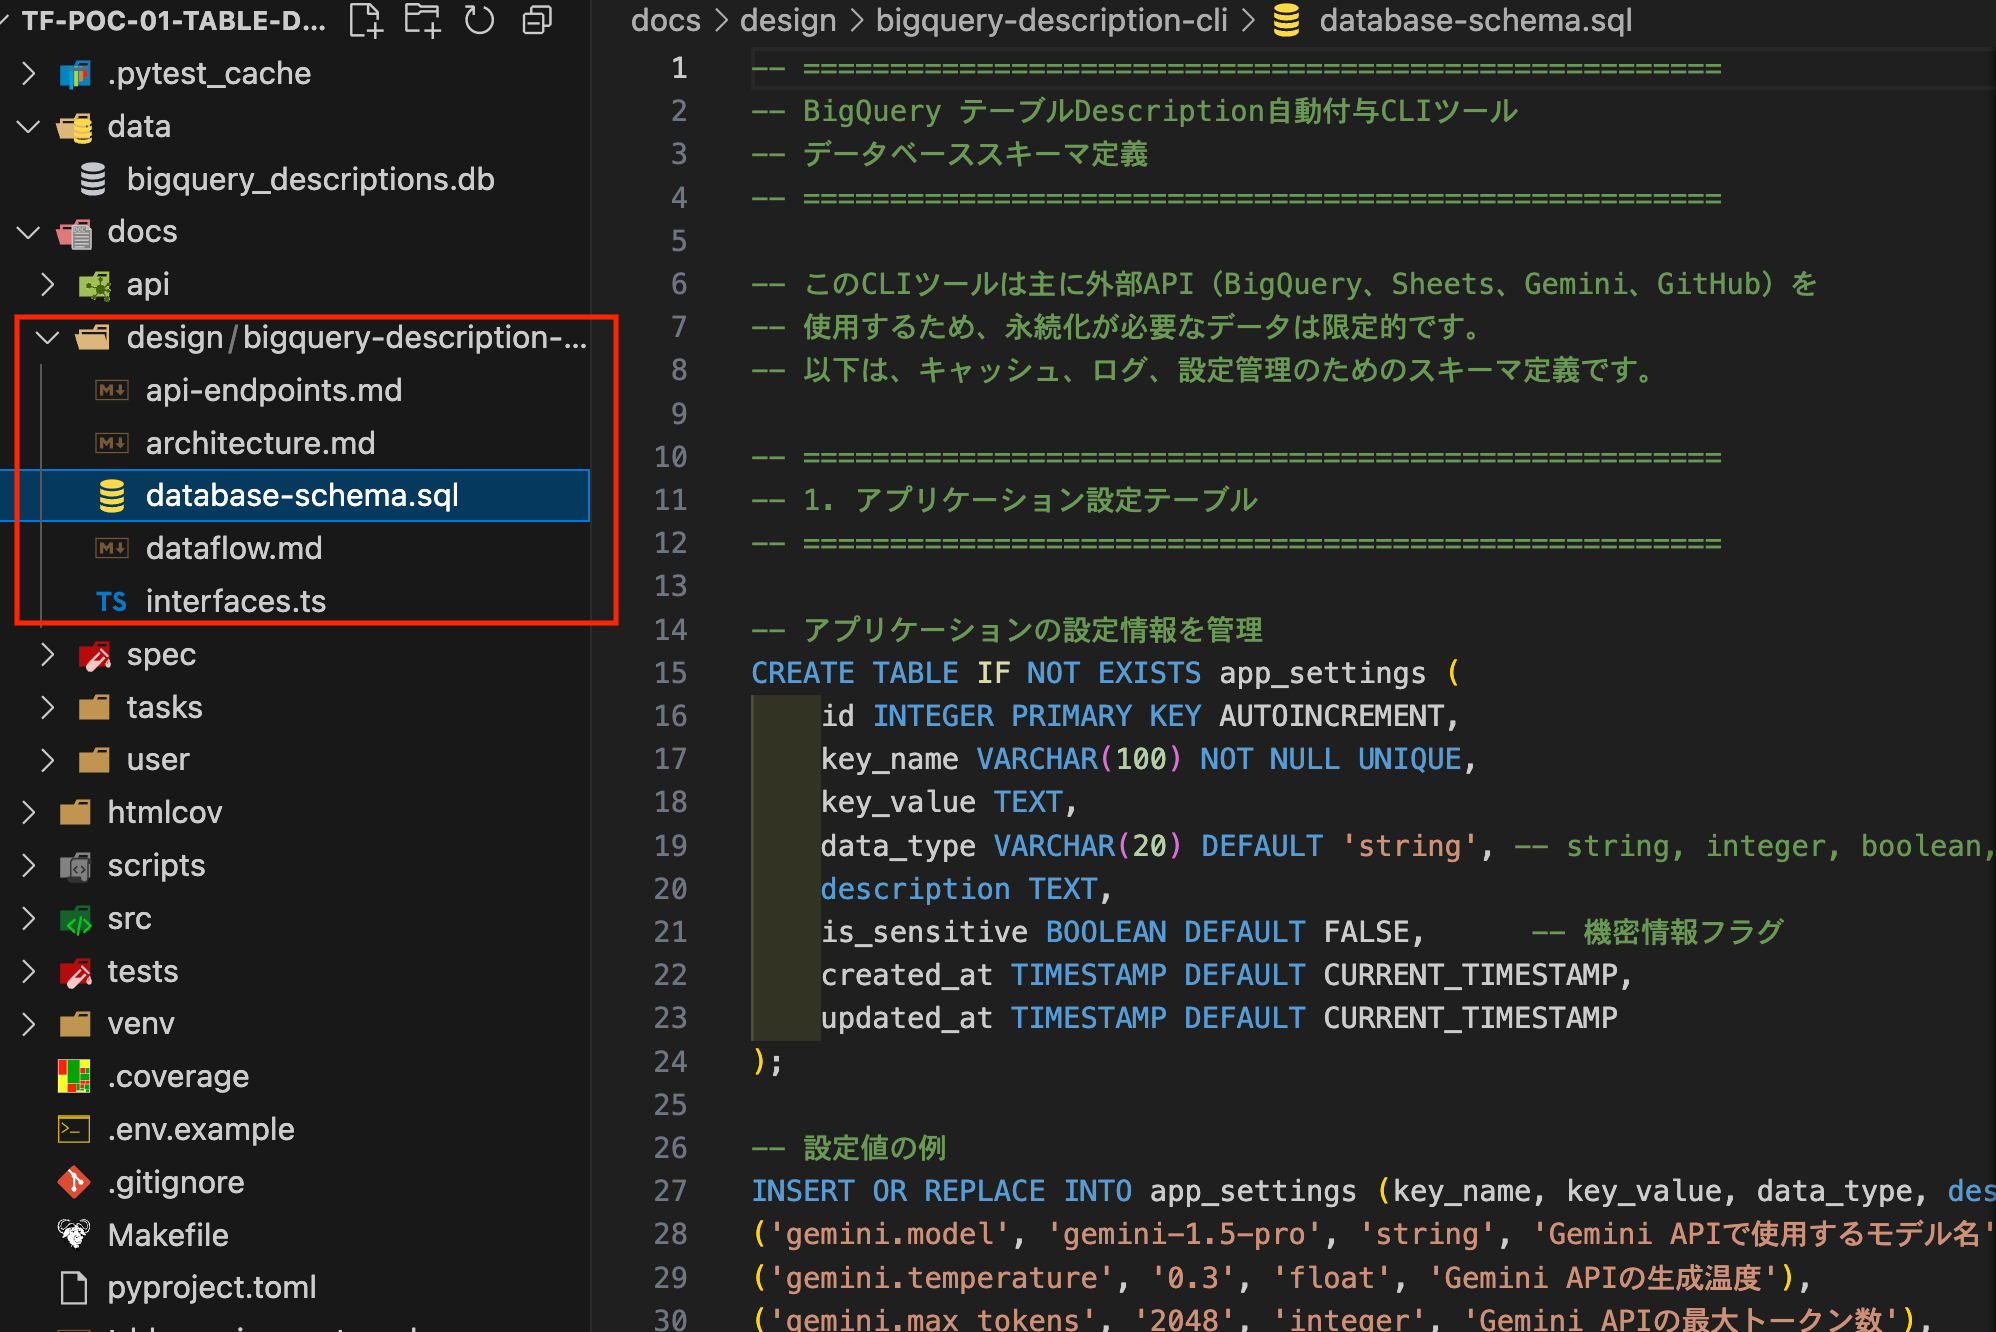1996x1332 pixels.
Task: Expand the src folder chevron
Action: pos(29,919)
